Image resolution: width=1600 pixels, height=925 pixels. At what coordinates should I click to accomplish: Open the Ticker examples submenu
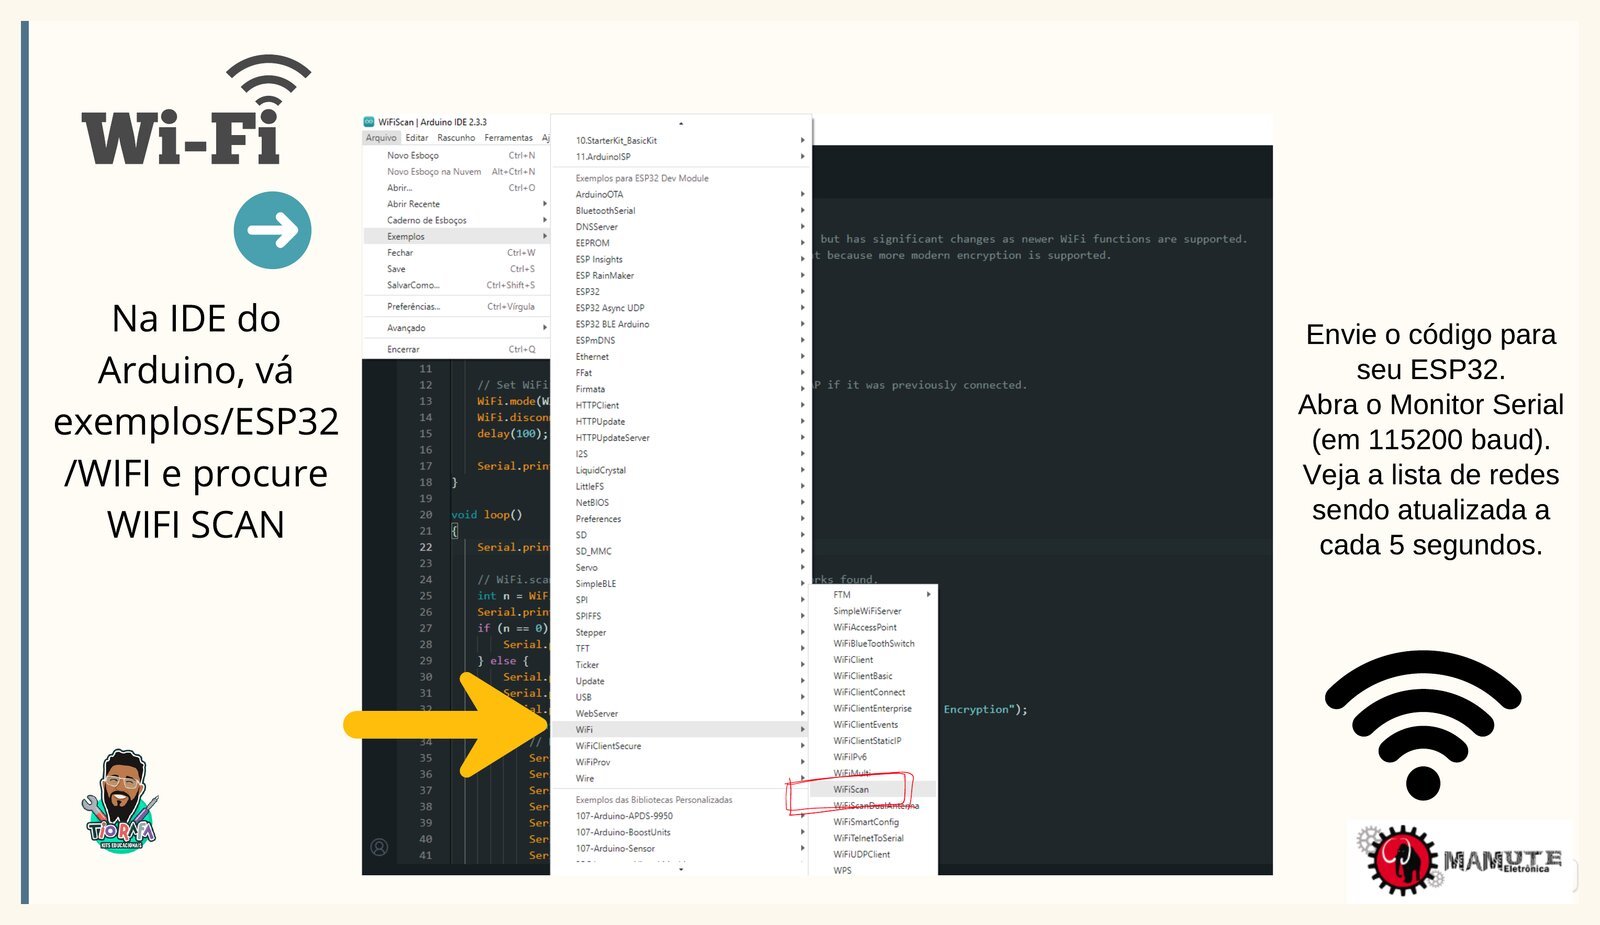[681, 665]
